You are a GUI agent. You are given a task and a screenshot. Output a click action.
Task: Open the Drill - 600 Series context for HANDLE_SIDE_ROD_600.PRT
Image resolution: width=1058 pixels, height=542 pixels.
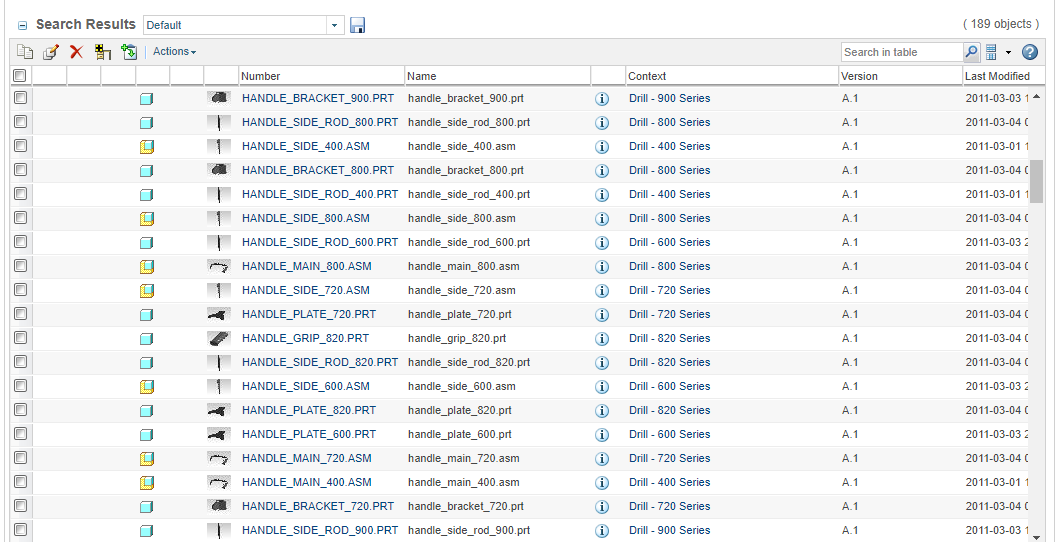[x=669, y=242]
